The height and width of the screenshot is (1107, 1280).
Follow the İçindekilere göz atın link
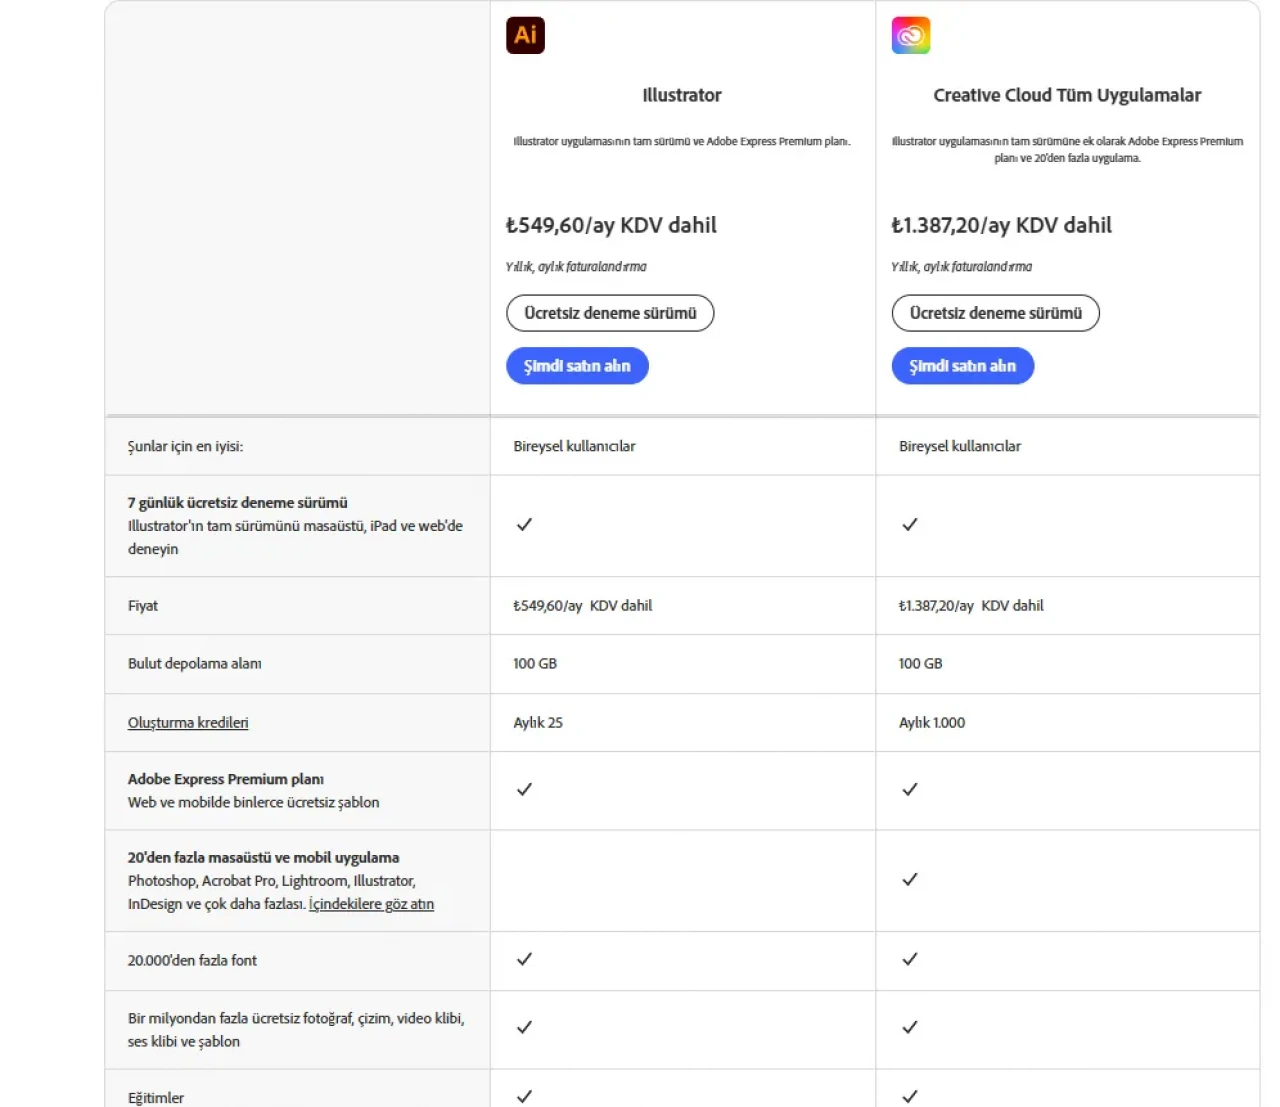pyautogui.click(x=371, y=904)
